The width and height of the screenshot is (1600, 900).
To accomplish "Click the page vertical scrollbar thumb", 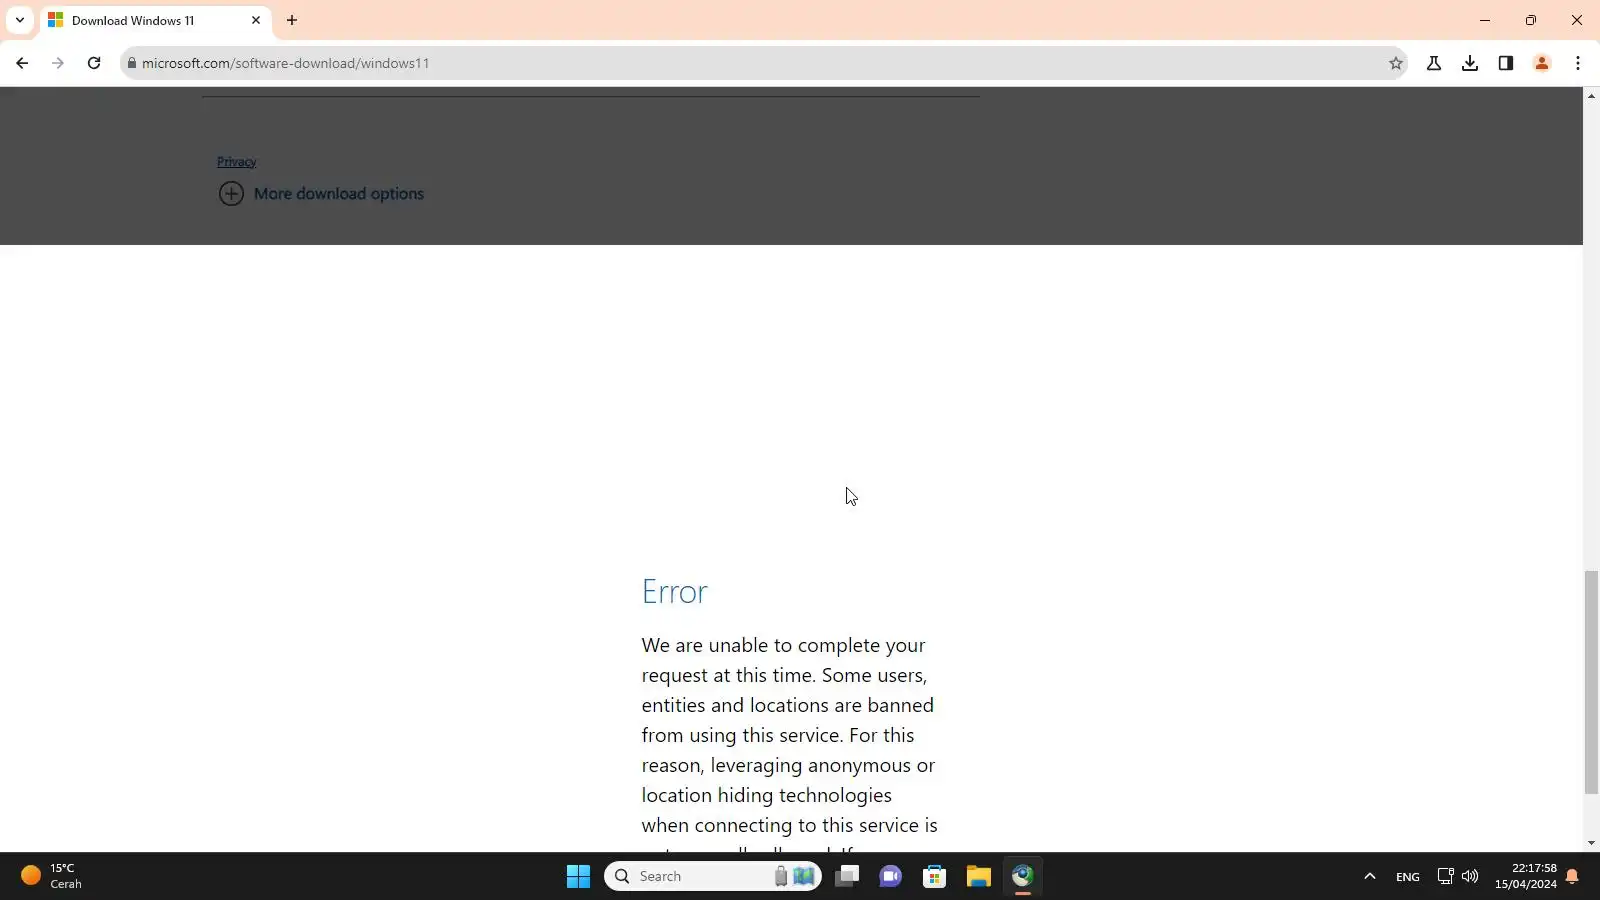I will click(x=1591, y=682).
